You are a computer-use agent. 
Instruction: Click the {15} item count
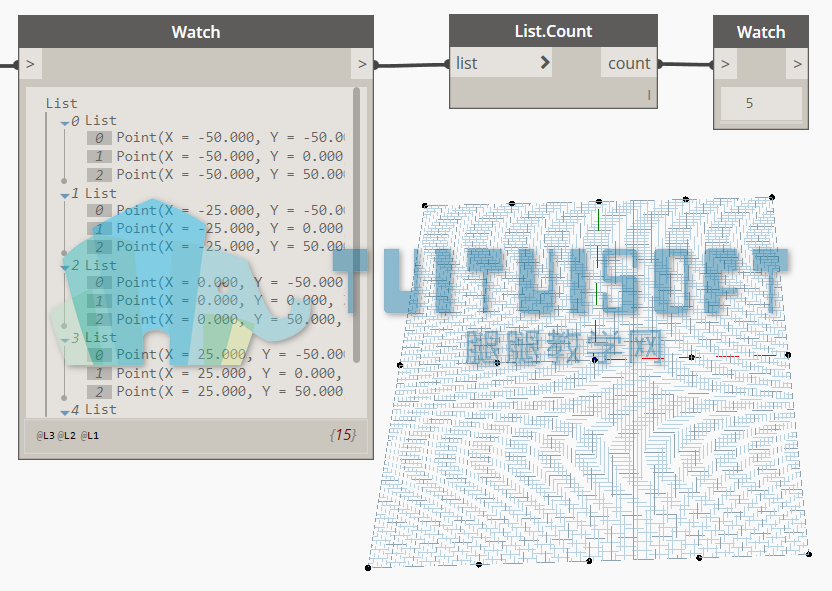click(x=343, y=435)
